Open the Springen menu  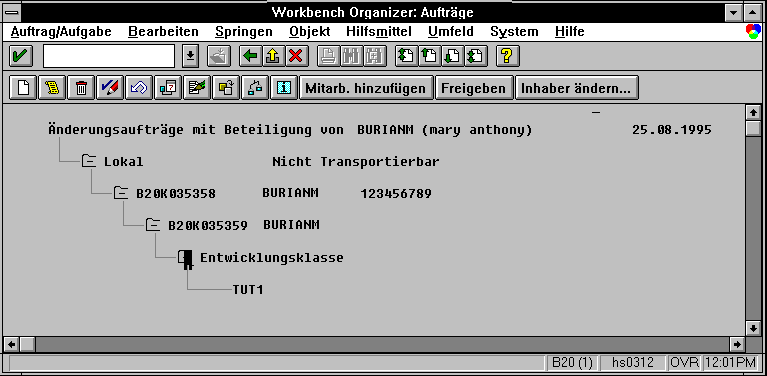click(x=244, y=32)
